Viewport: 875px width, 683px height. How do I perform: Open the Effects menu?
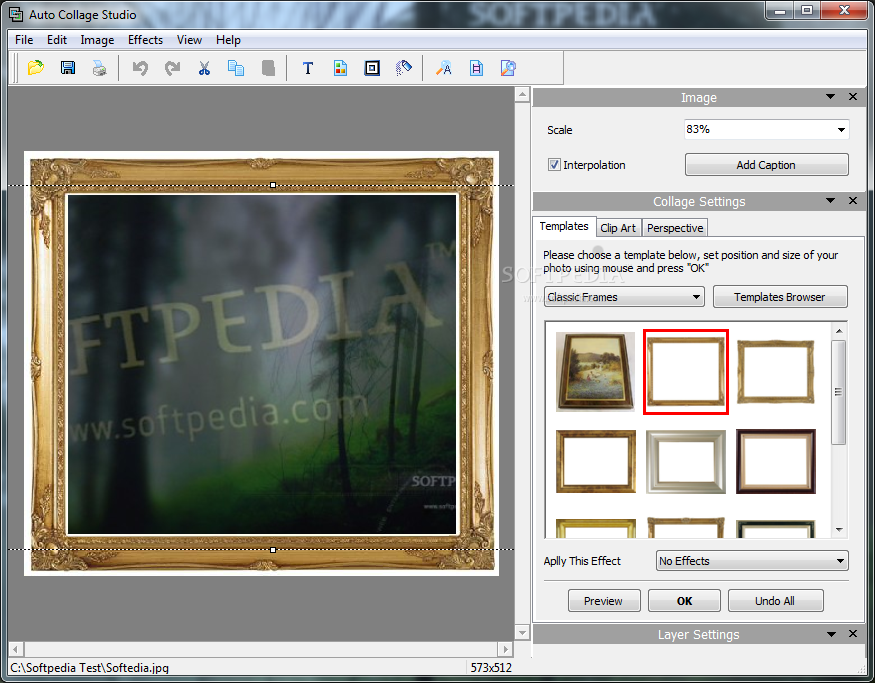click(x=145, y=40)
